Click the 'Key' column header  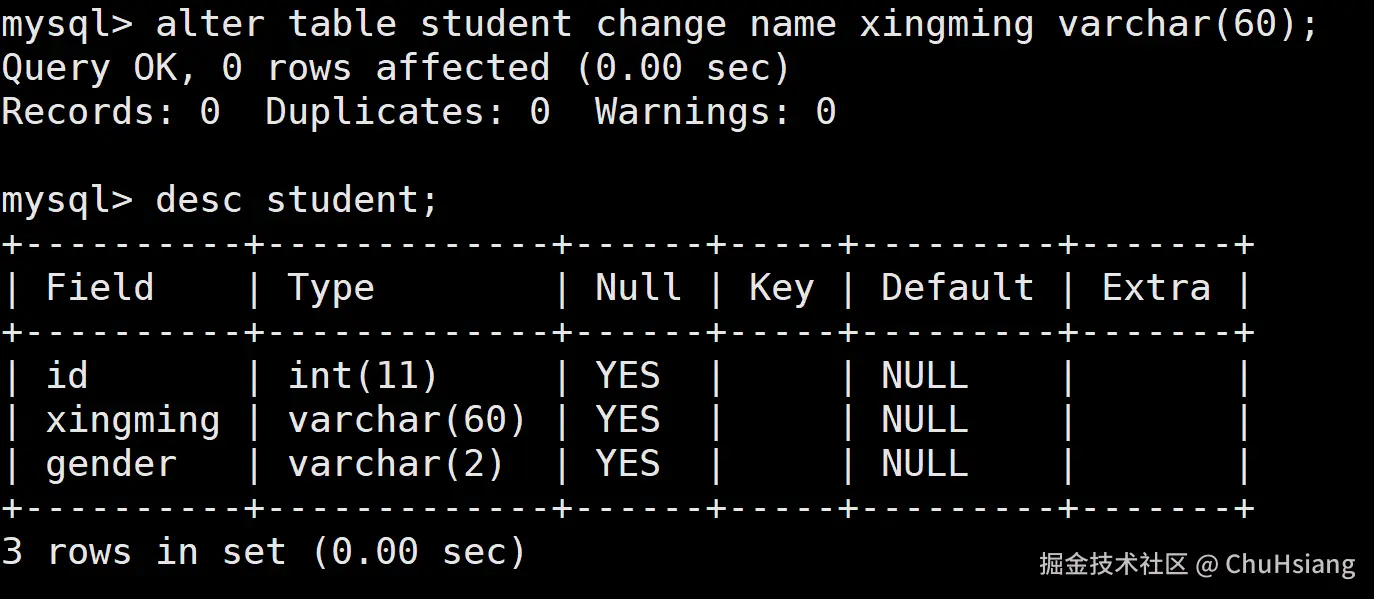[781, 288]
